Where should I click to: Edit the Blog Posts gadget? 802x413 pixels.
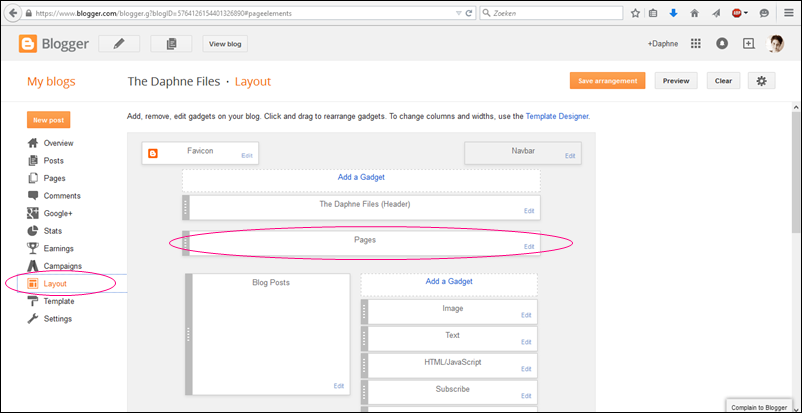click(339, 386)
